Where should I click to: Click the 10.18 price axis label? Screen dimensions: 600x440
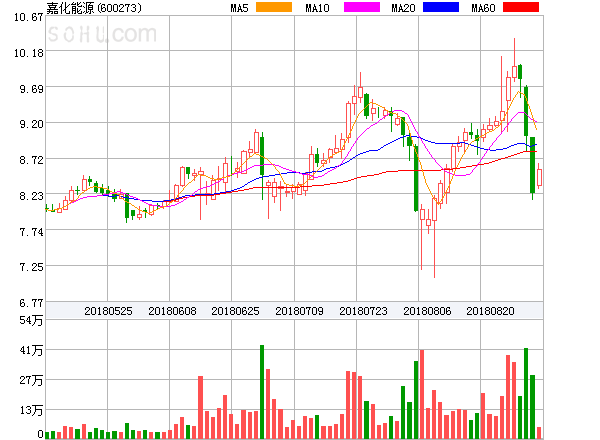(29, 53)
